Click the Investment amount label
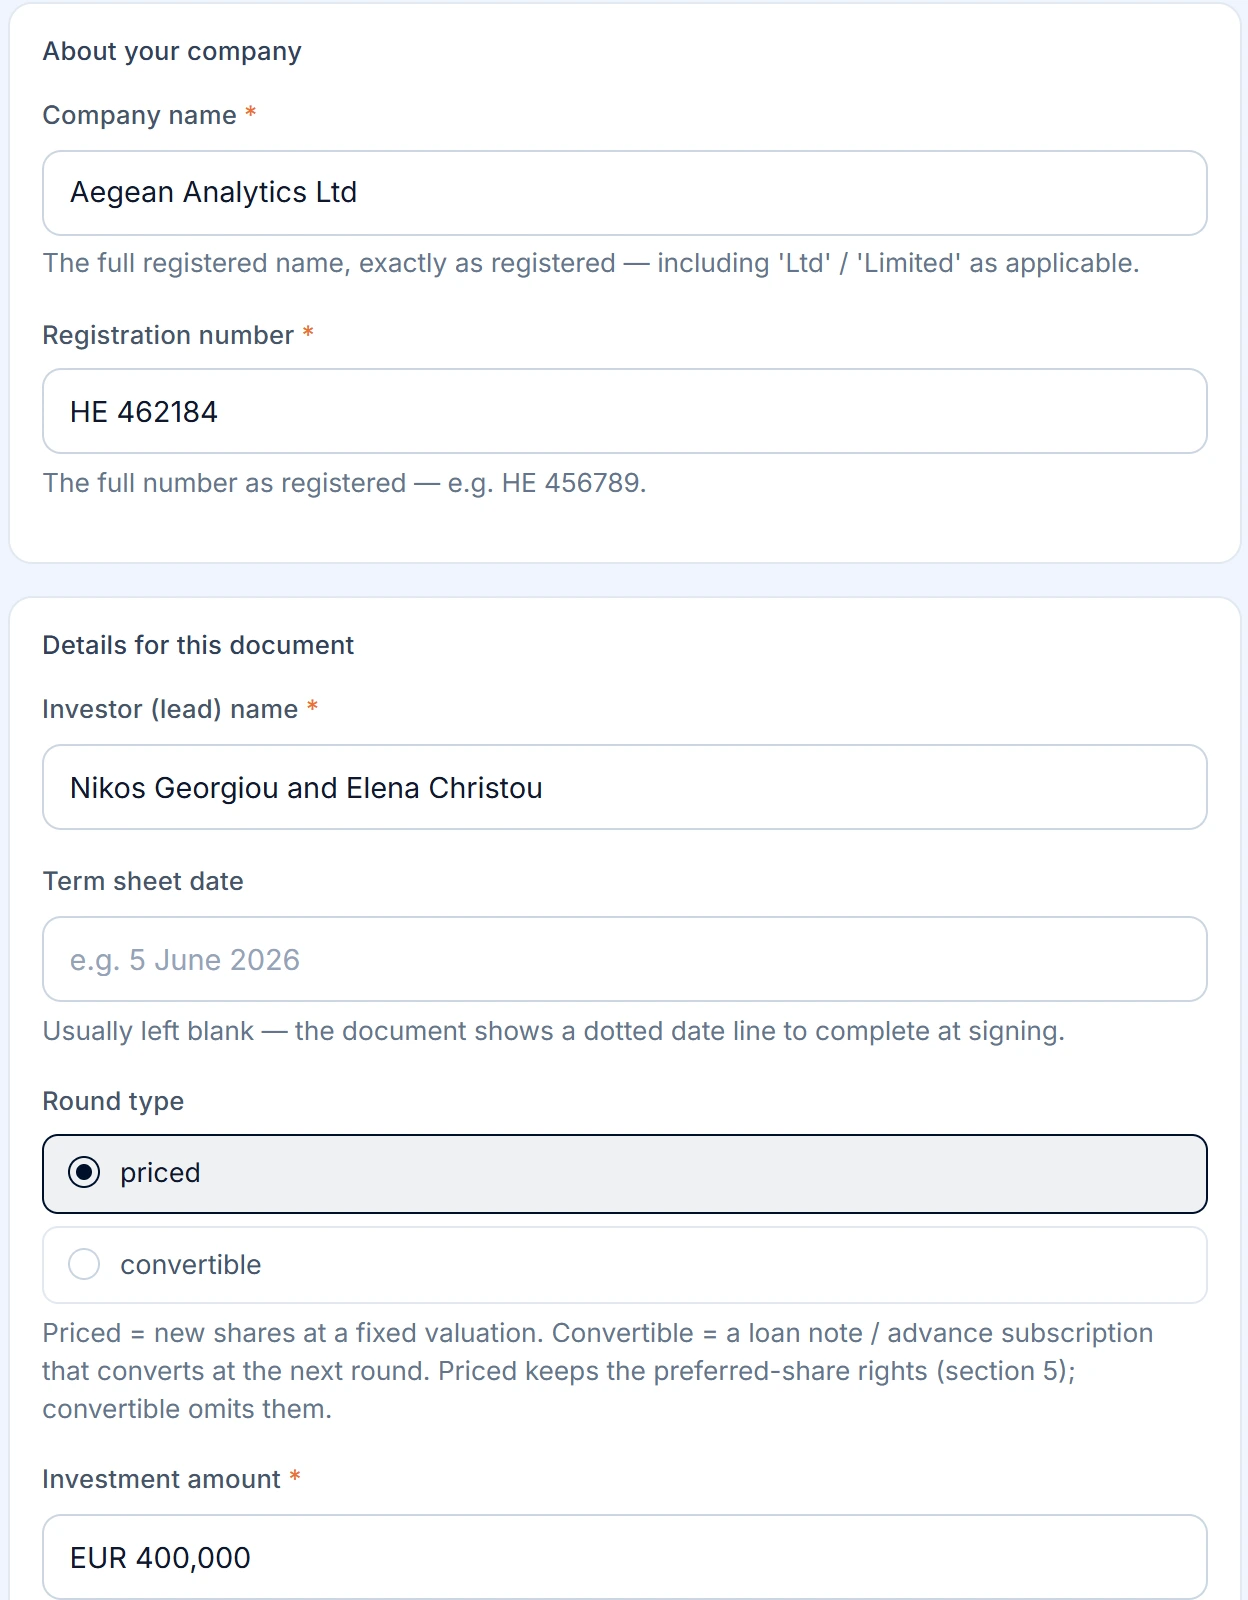 click(161, 1479)
